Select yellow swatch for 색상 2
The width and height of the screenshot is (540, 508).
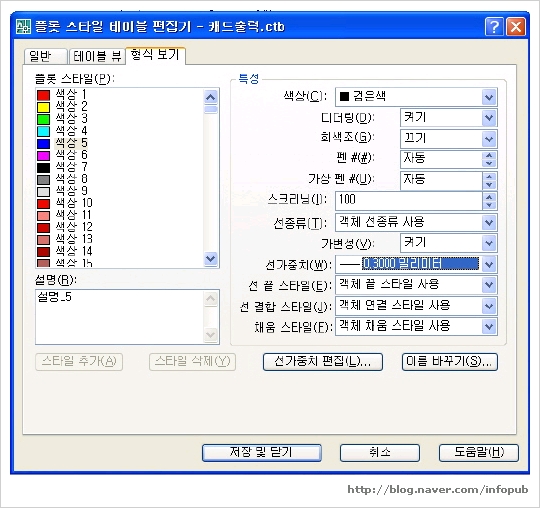[43, 107]
